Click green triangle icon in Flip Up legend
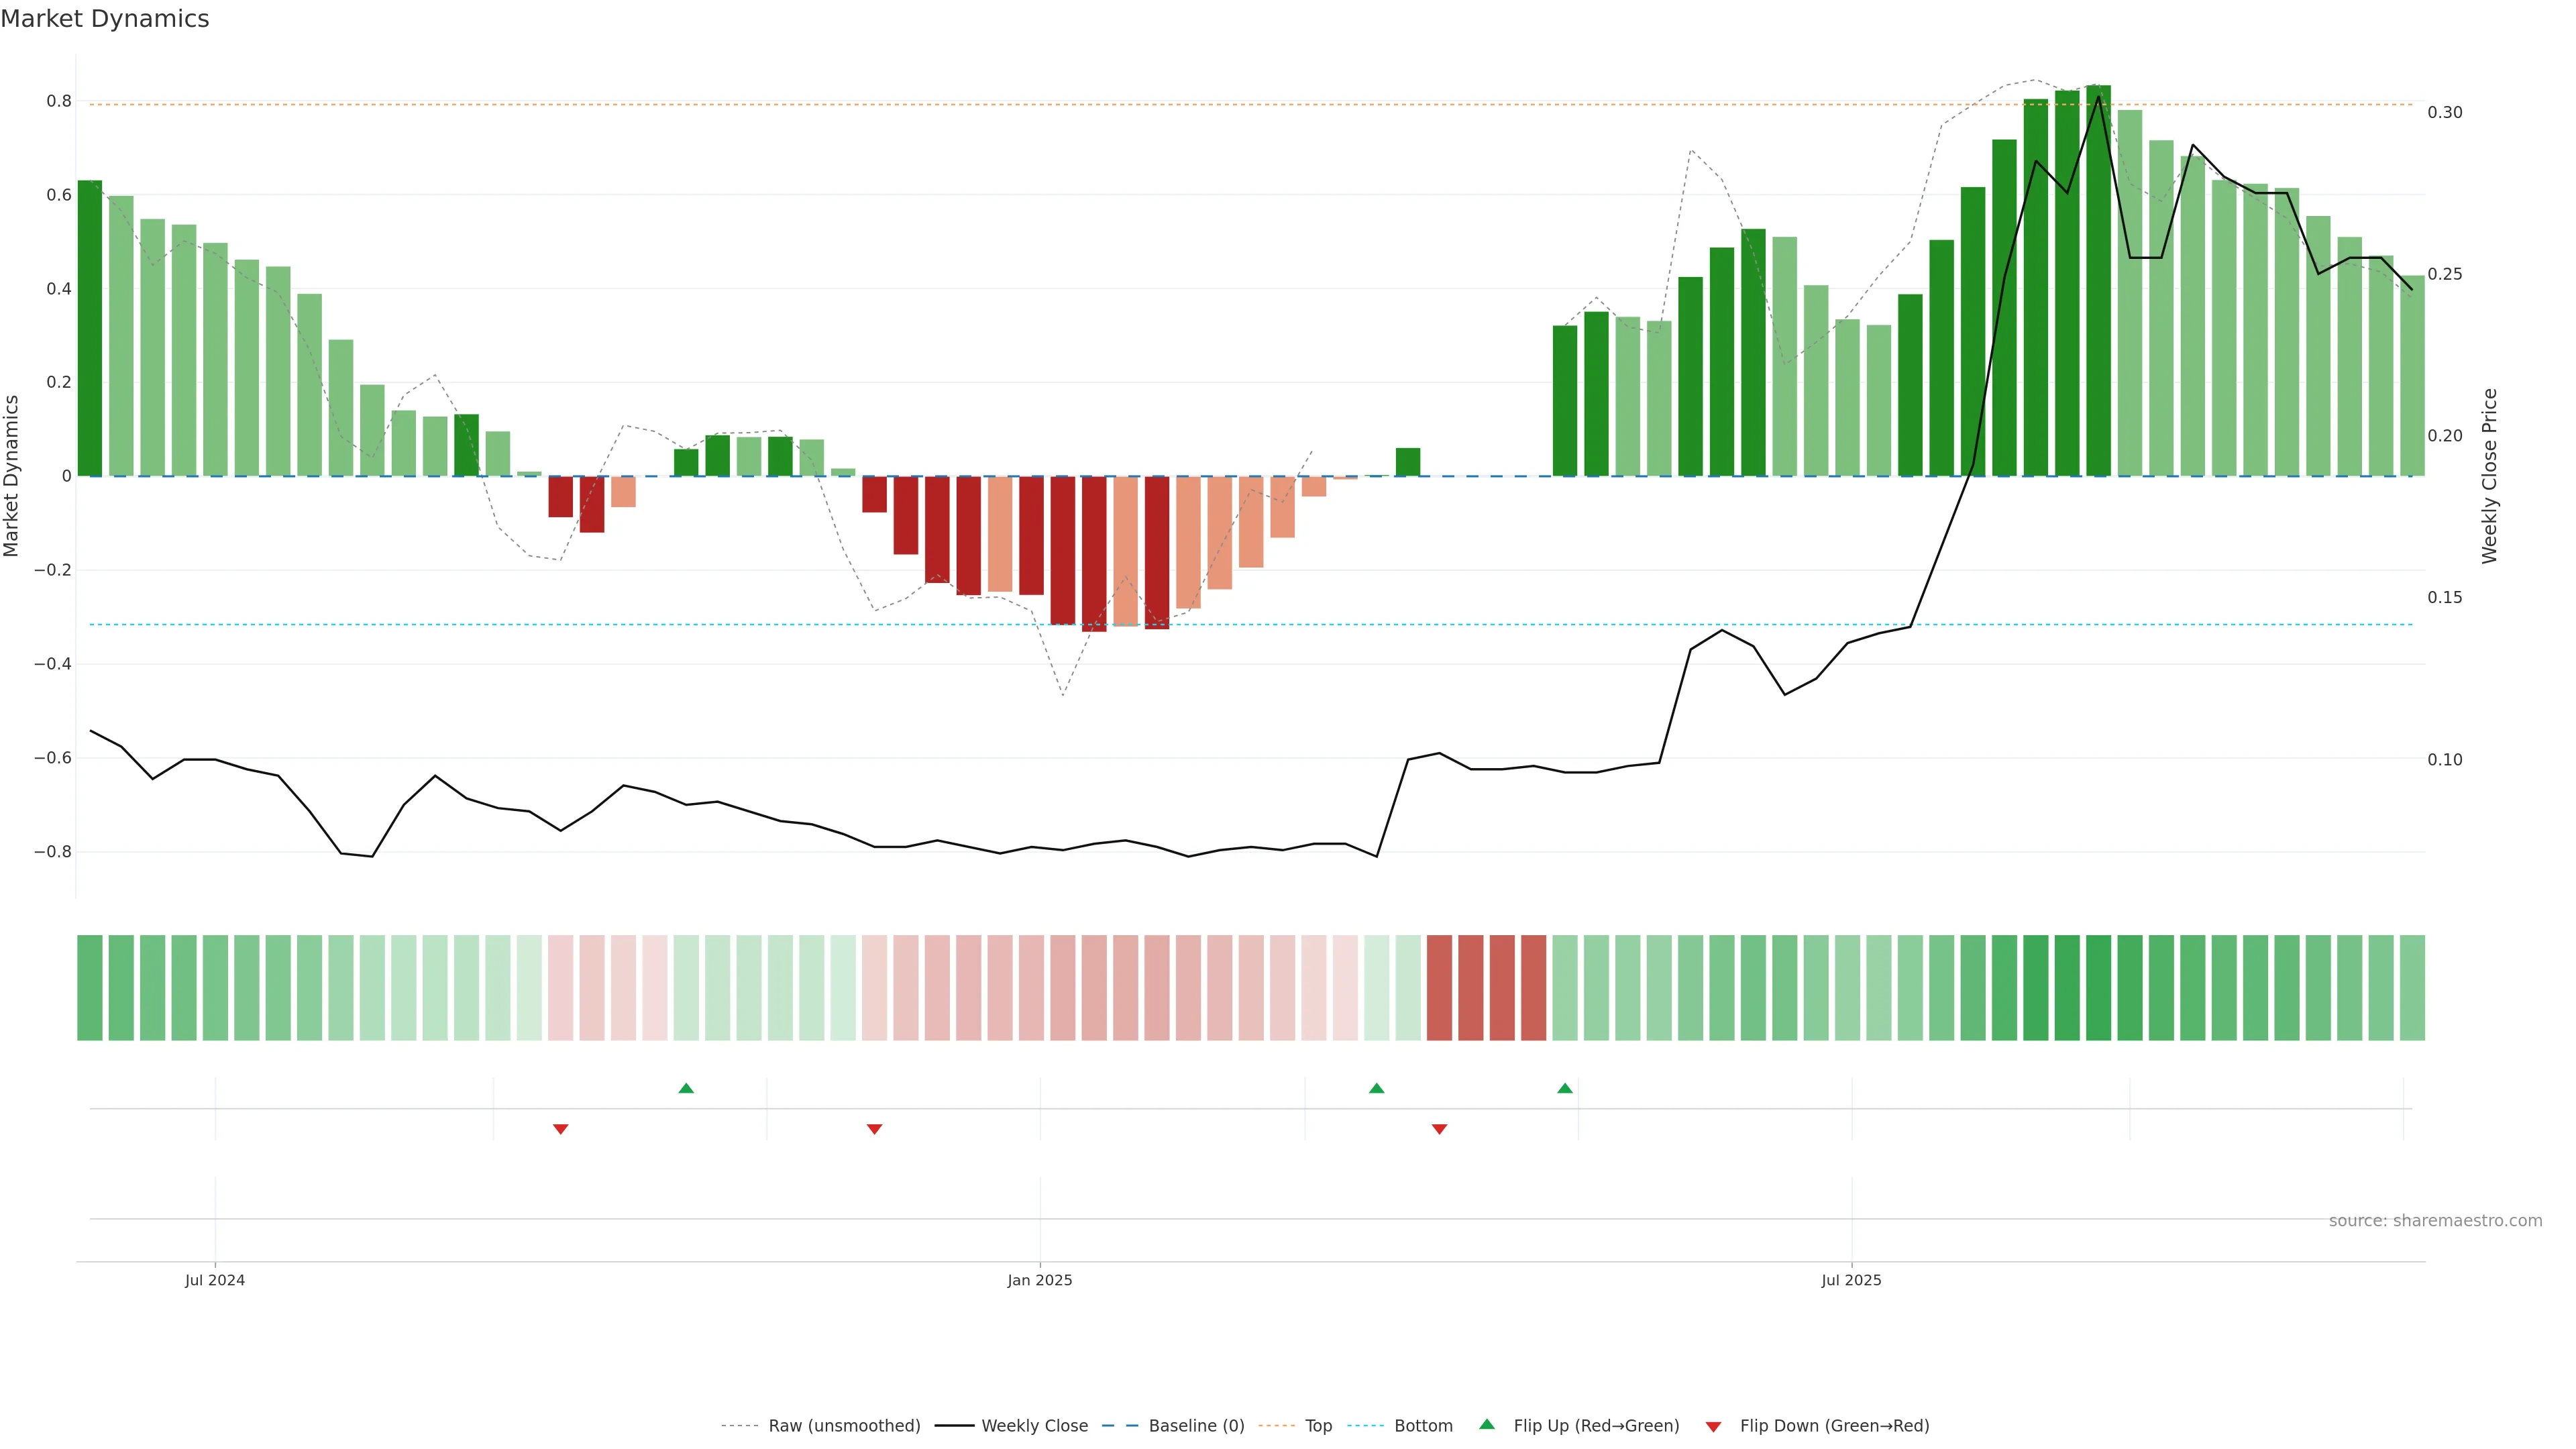The height and width of the screenshot is (1449, 2576). pos(1487,1424)
